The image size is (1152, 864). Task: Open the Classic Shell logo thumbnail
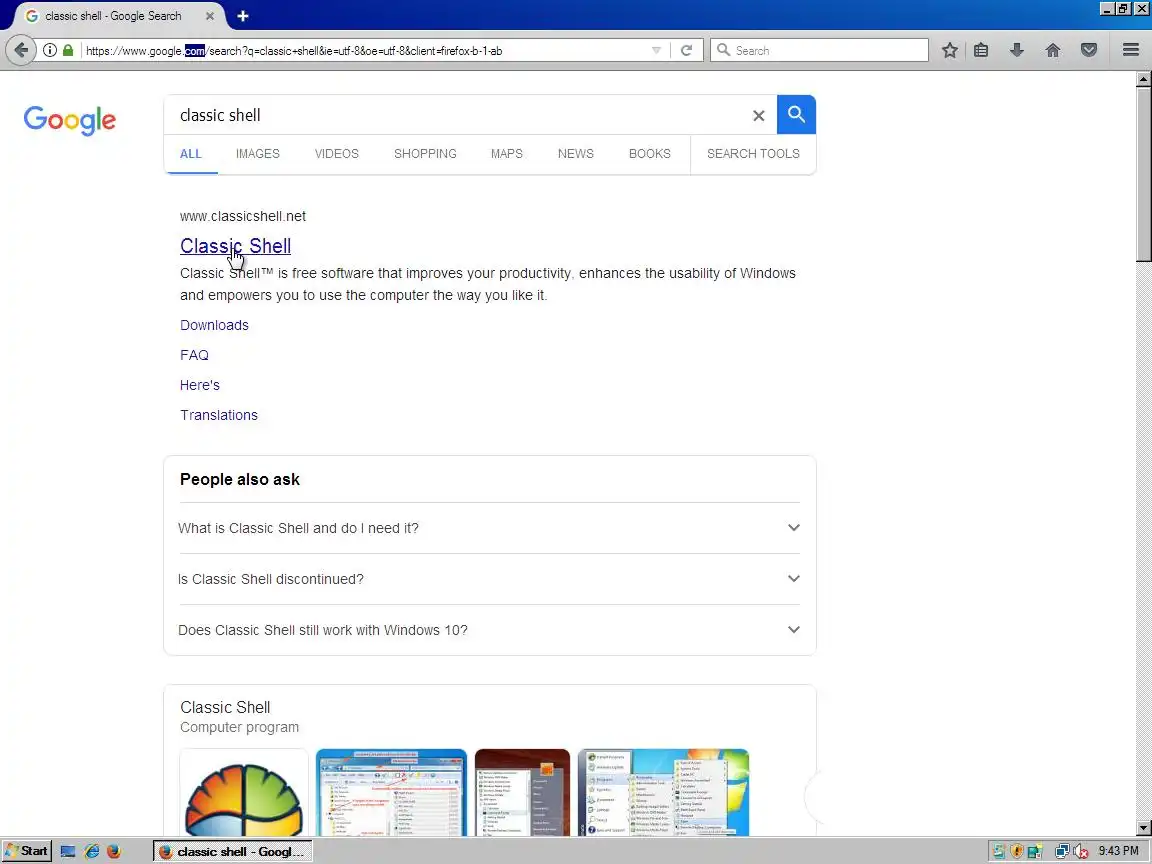(x=244, y=793)
